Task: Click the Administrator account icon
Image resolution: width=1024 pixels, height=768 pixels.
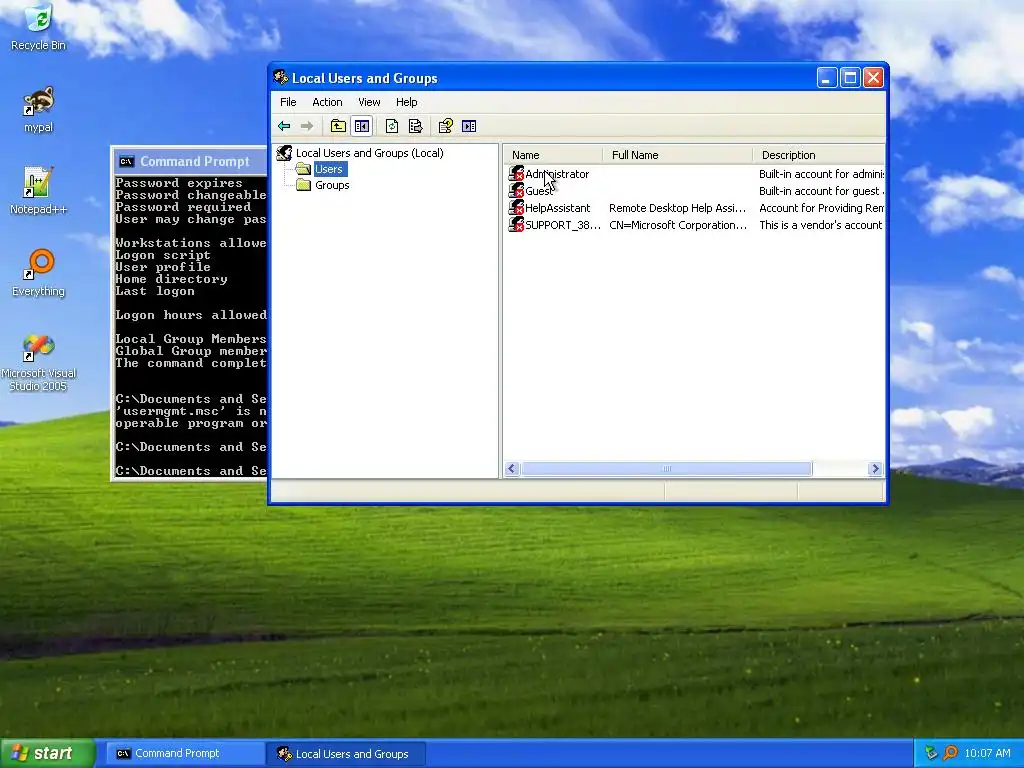Action: point(516,174)
